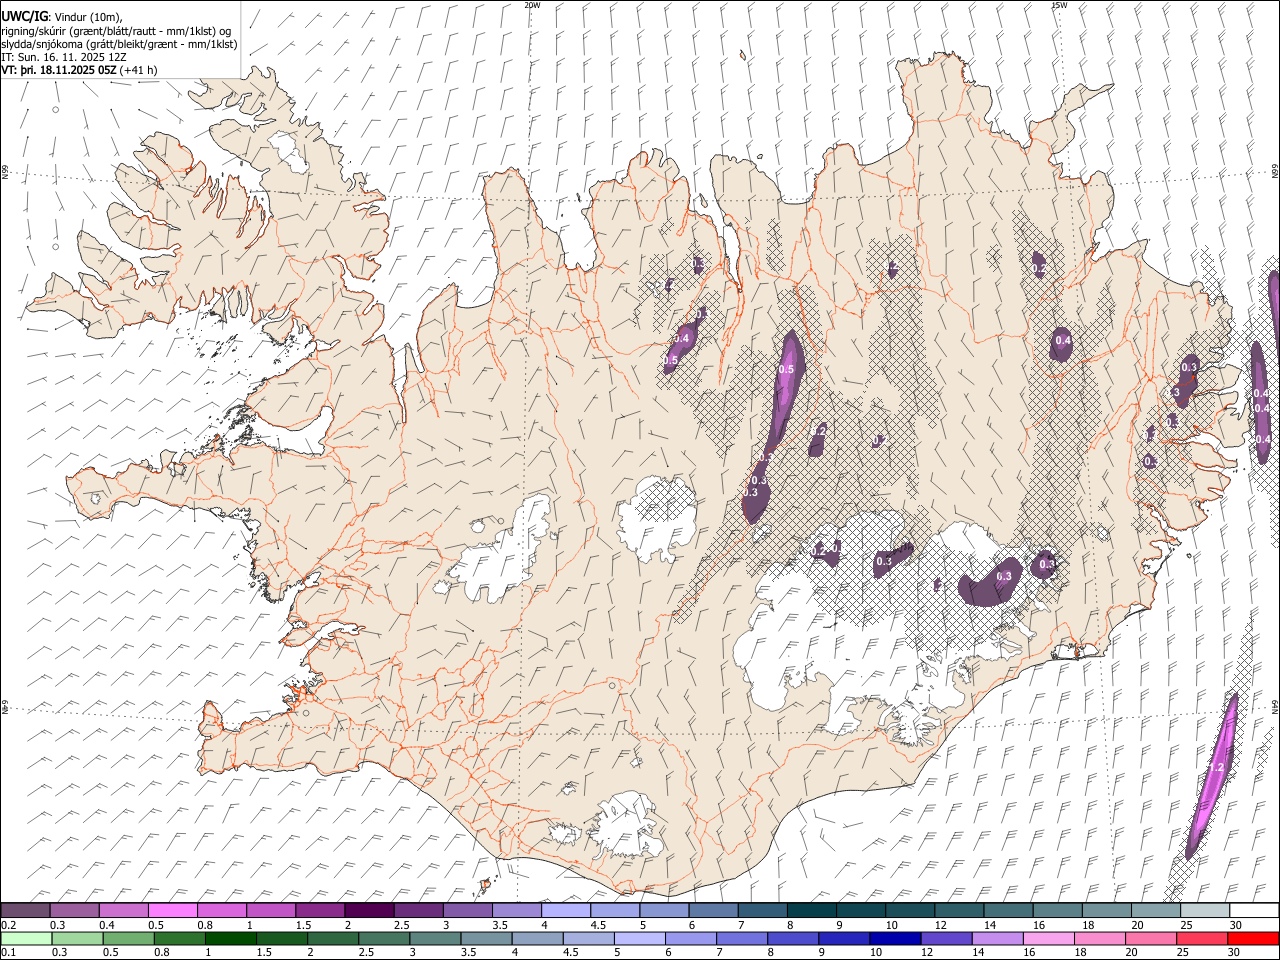
Task: Click the 0.8 green swatch in the lower legend
Action: [179, 938]
